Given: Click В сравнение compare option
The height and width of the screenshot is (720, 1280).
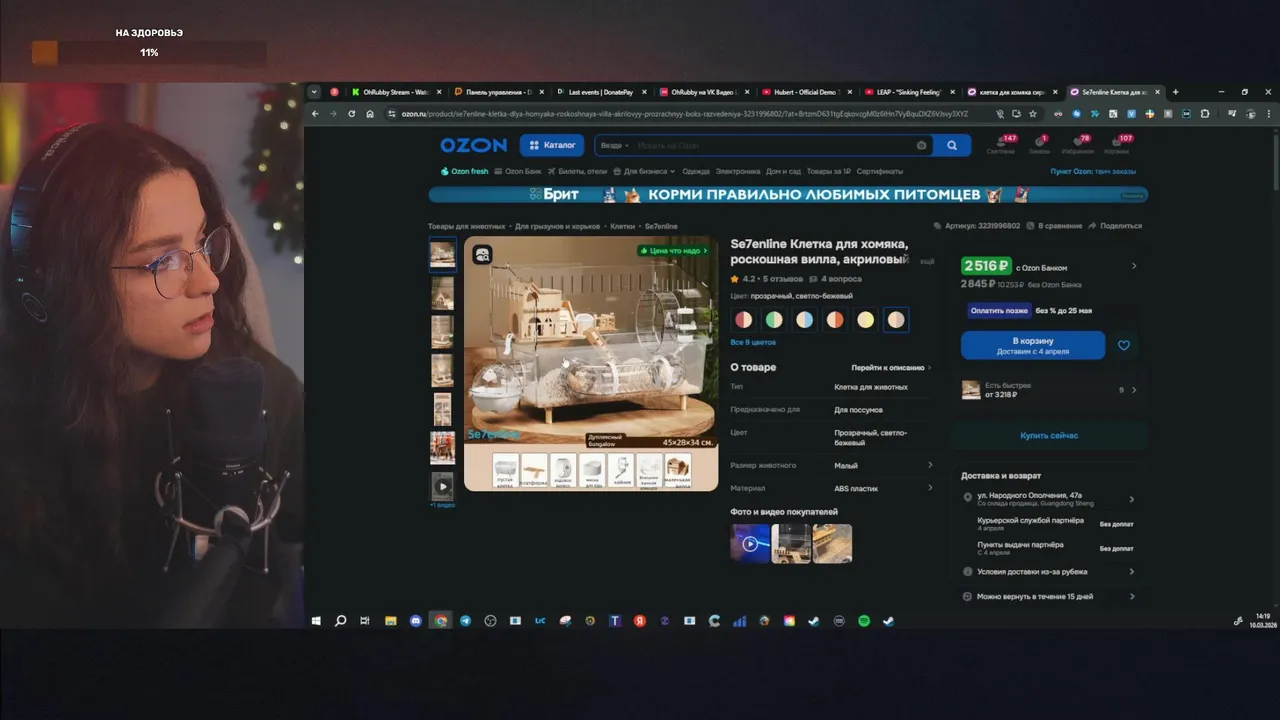Looking at the screenshot, I should (1055, 226).
